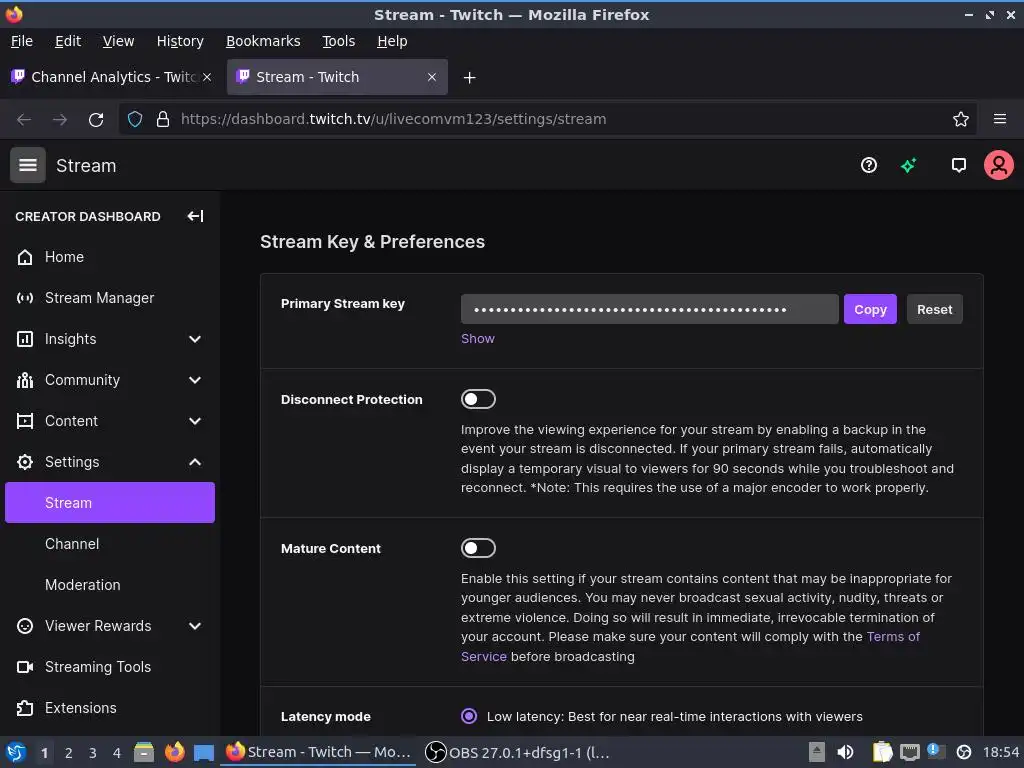The image size is (1024, 768).
Task: Click the URL address bar
Action: pyautogui.click(x=547, y=120)
